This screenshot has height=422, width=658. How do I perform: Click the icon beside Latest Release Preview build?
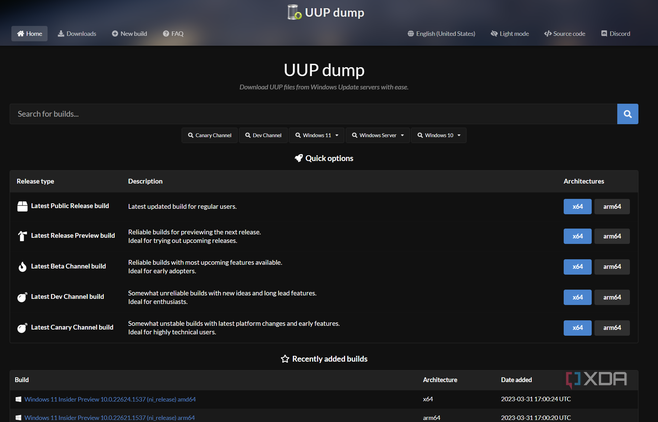(x=22, y=236)
